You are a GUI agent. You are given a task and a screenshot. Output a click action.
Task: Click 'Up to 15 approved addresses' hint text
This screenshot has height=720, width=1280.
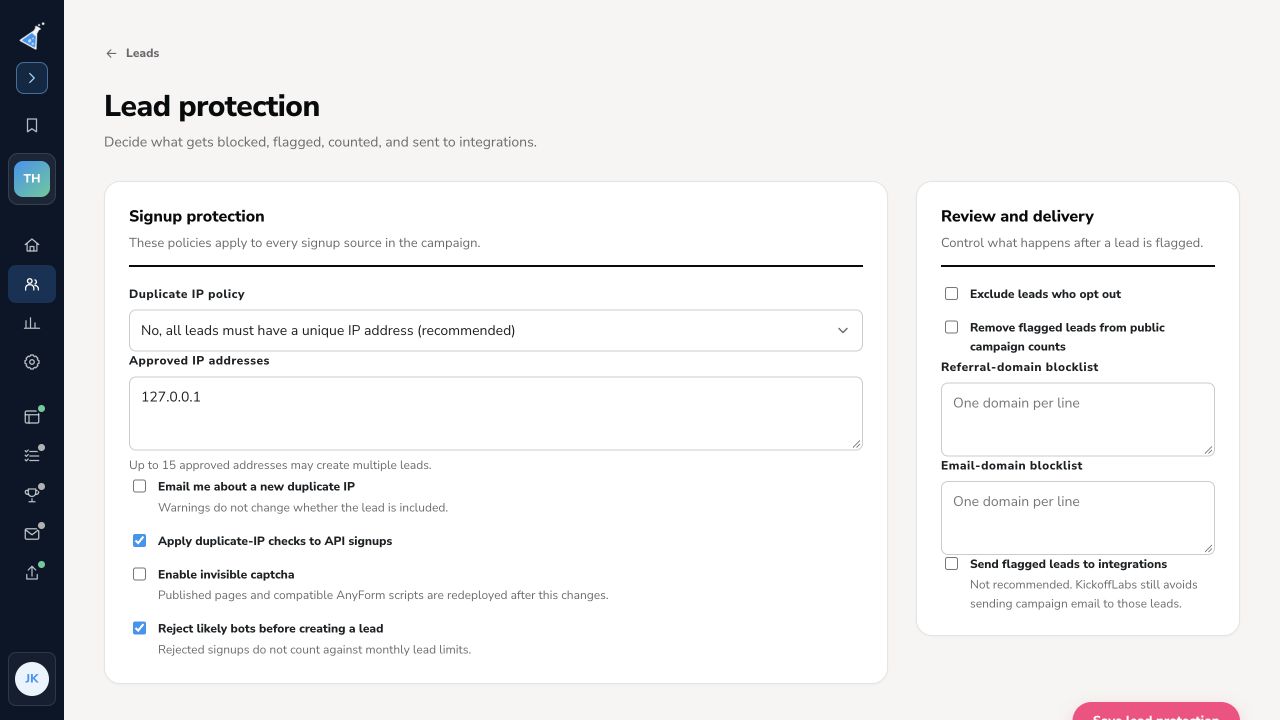pos(280,465)
